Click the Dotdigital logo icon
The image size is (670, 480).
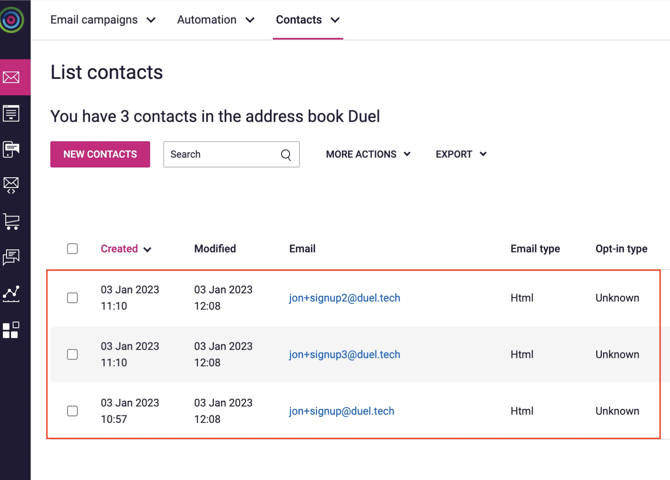(x=12, y=19)
